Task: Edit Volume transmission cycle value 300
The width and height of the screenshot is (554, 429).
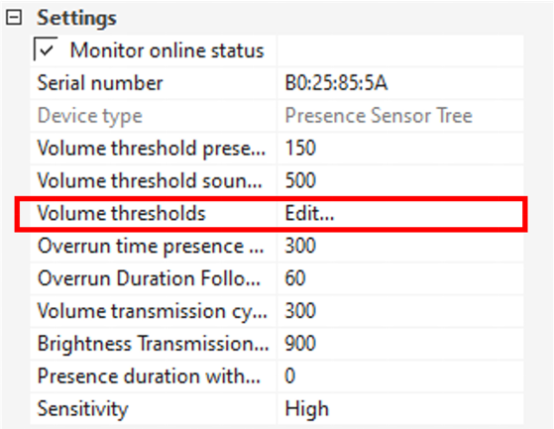Action: (400, 311)
